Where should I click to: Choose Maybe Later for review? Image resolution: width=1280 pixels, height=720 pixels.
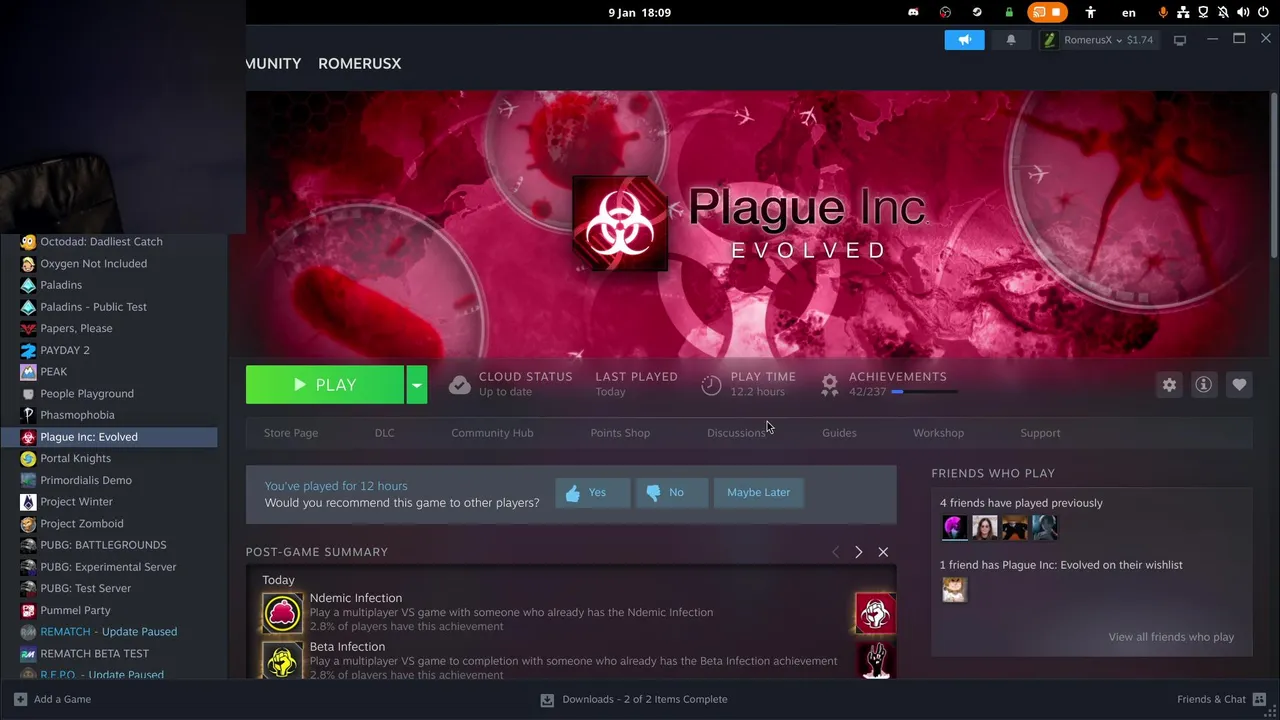click(x=758, y=492)
